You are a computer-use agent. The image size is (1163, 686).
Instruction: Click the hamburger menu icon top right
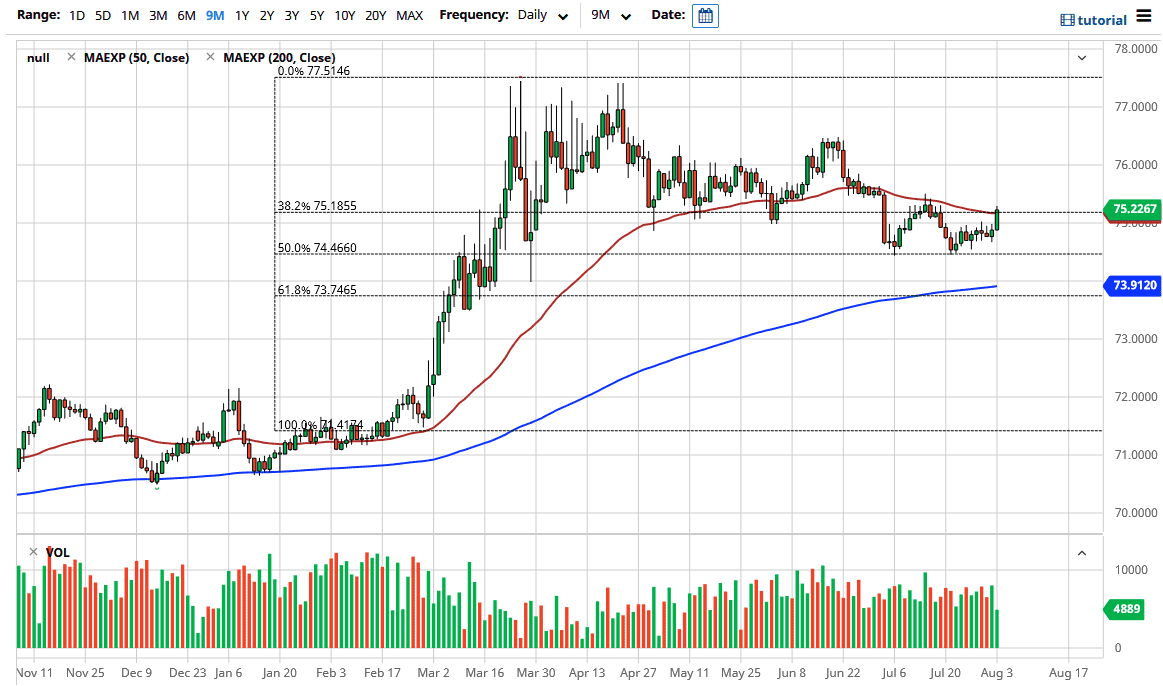tap(1143, 17)
